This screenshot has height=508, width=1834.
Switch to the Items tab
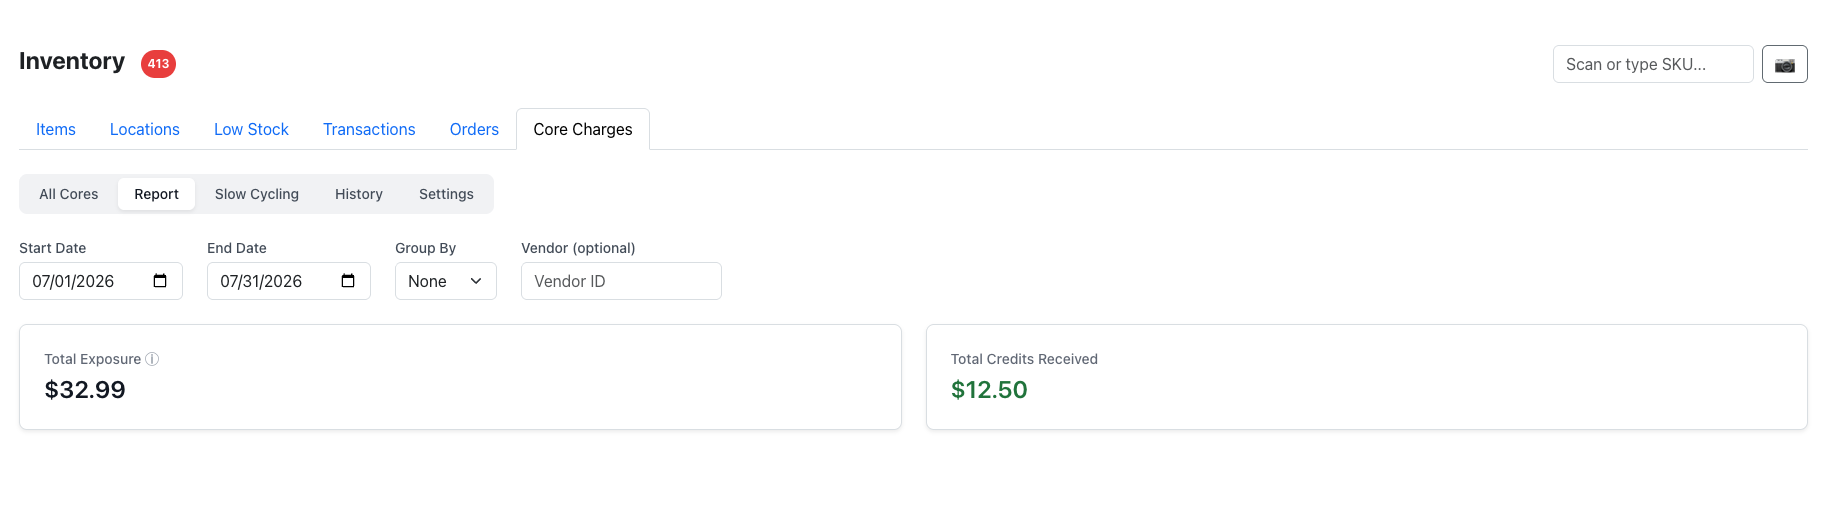point(56,129)
